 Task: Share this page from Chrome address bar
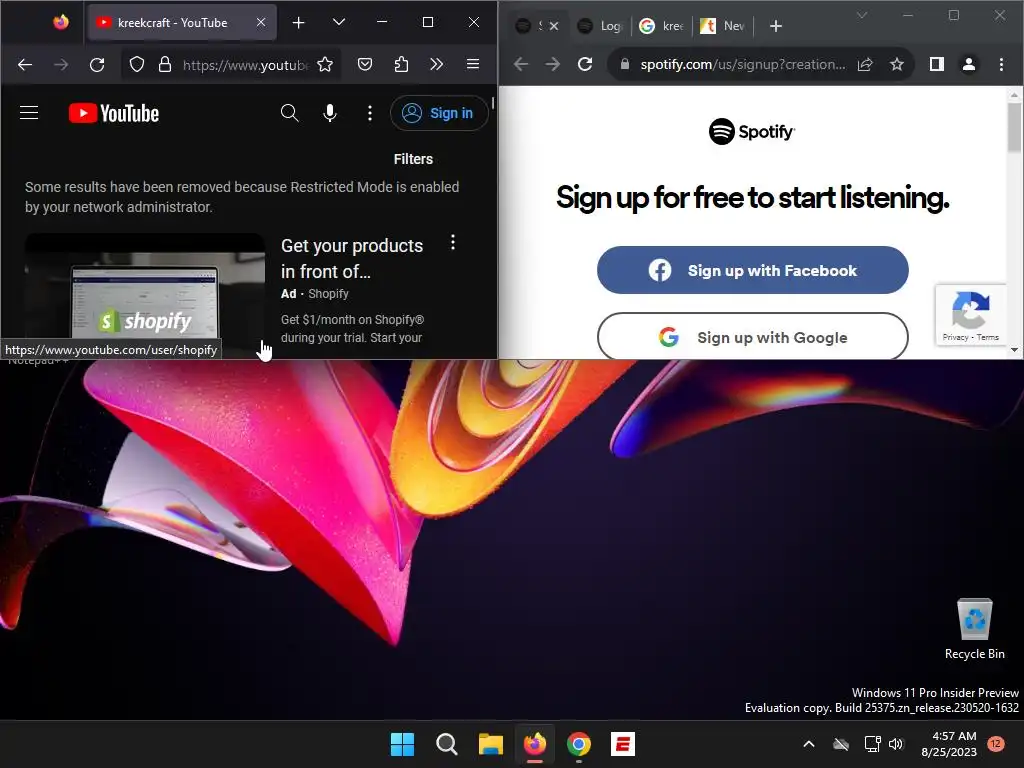coord(865,64)
